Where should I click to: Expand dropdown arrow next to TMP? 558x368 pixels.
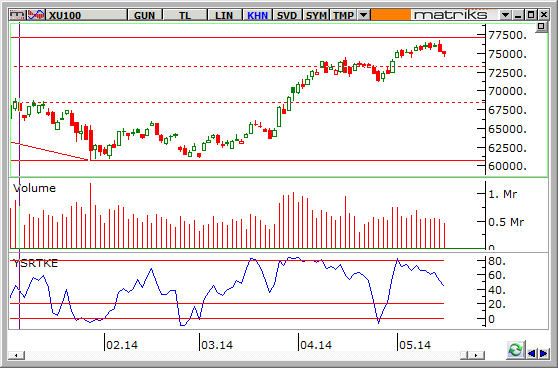point(363,15)
